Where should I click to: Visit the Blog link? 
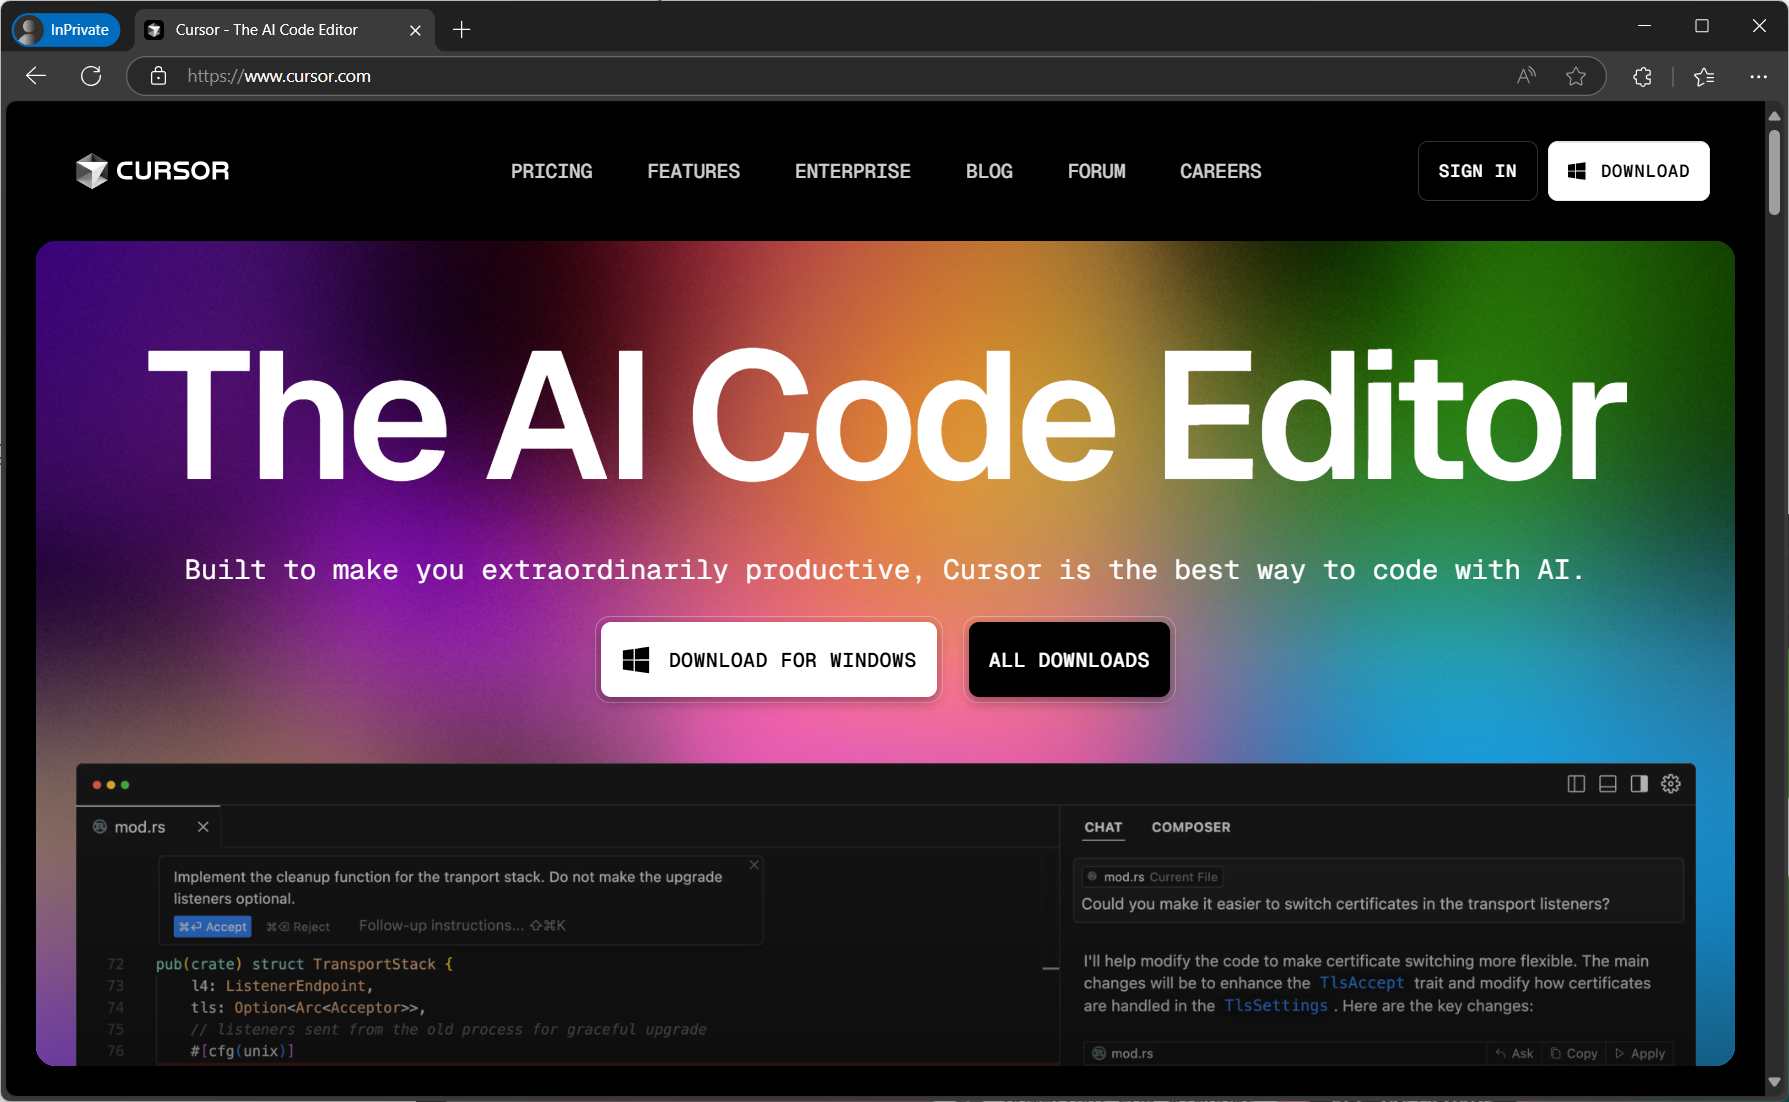point(989,171)
